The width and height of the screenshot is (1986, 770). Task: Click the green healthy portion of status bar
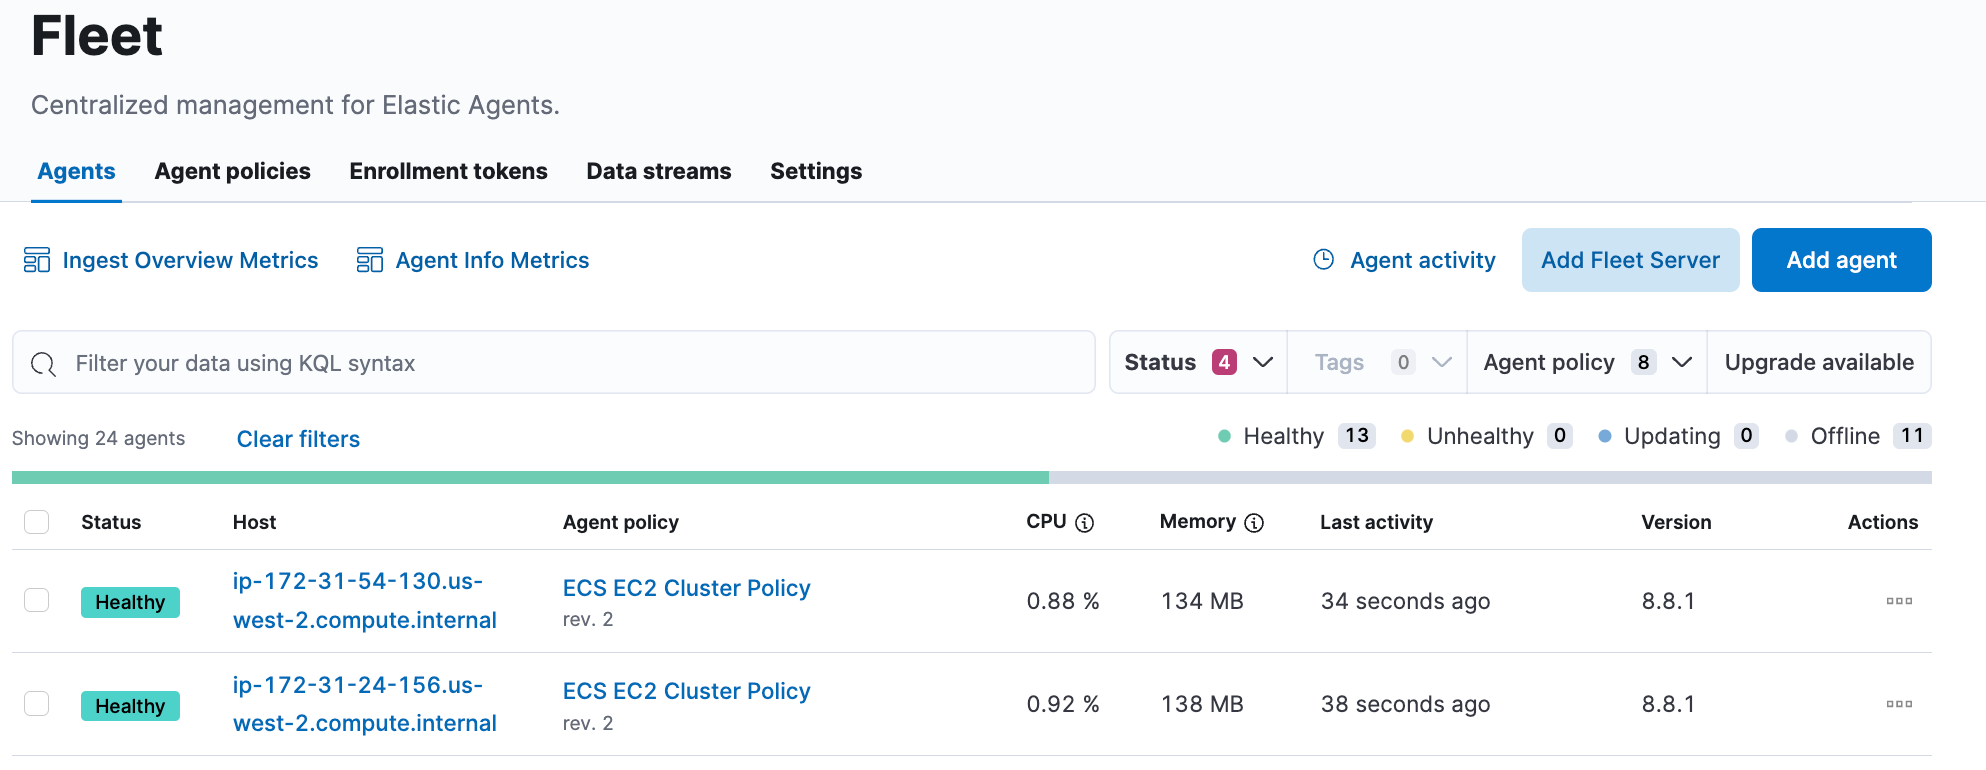(530, 478)
